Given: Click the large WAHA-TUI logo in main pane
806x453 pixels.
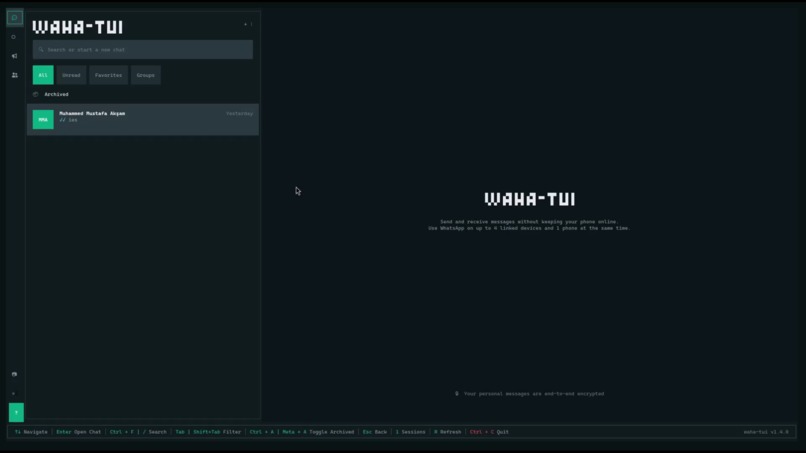Looking at the screenshot, I should [x=529, y=199].
